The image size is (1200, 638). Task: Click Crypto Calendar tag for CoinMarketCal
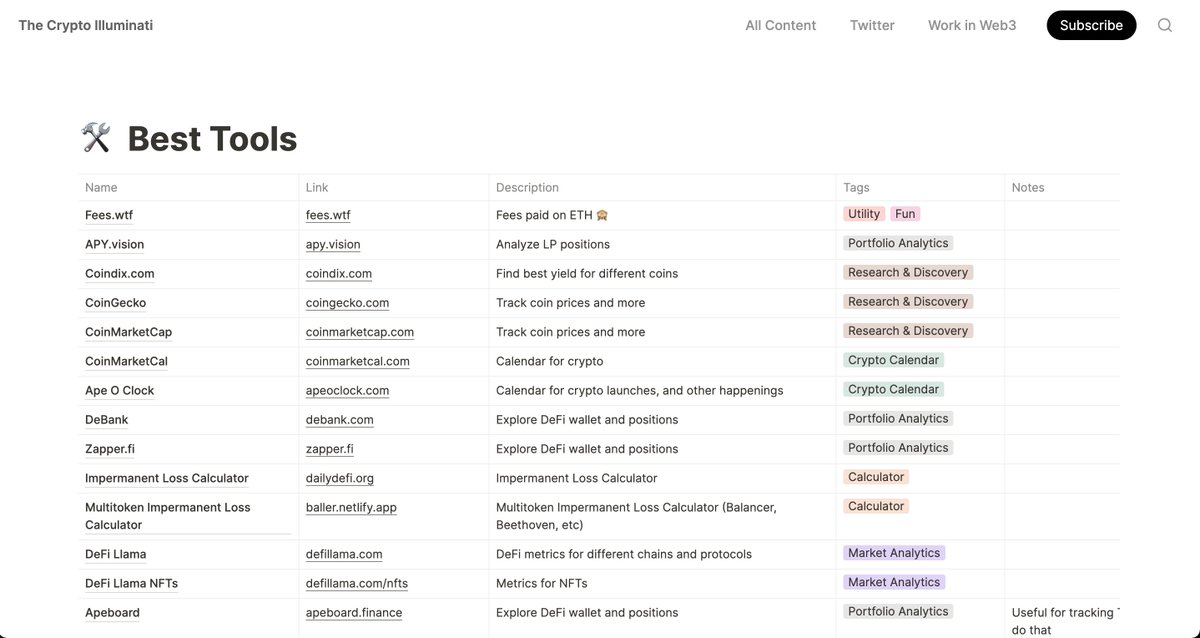pos(893,360)
